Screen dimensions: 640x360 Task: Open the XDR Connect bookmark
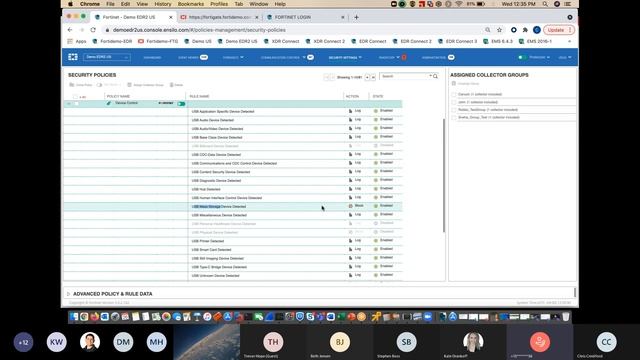(282, 41)
